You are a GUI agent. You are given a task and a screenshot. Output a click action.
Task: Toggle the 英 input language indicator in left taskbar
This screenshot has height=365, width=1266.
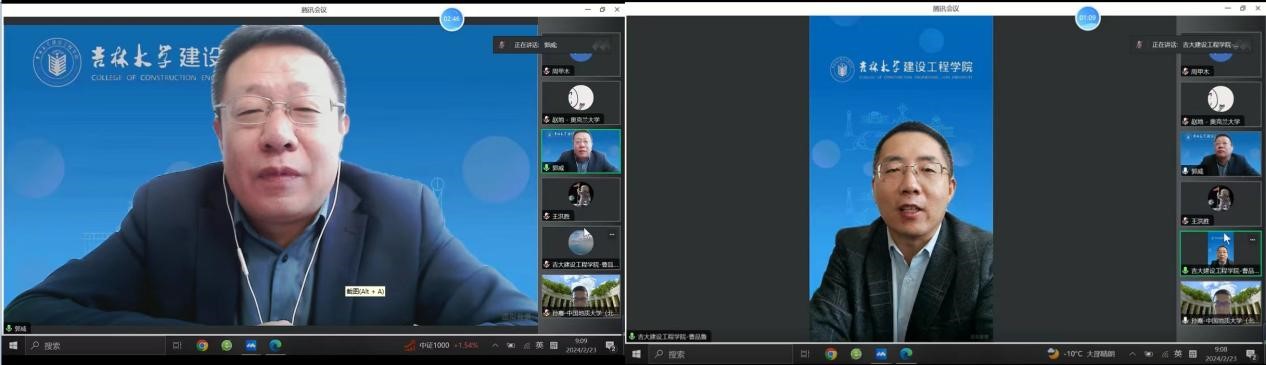(539, 345)
